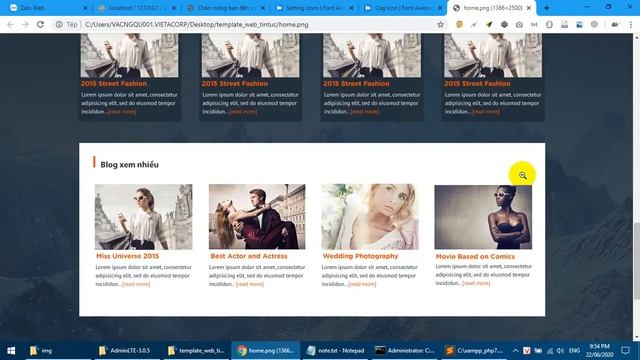640x360 pixels.
Task: Switch to note.txt Notepad window
Action: (x=336, y=351)
